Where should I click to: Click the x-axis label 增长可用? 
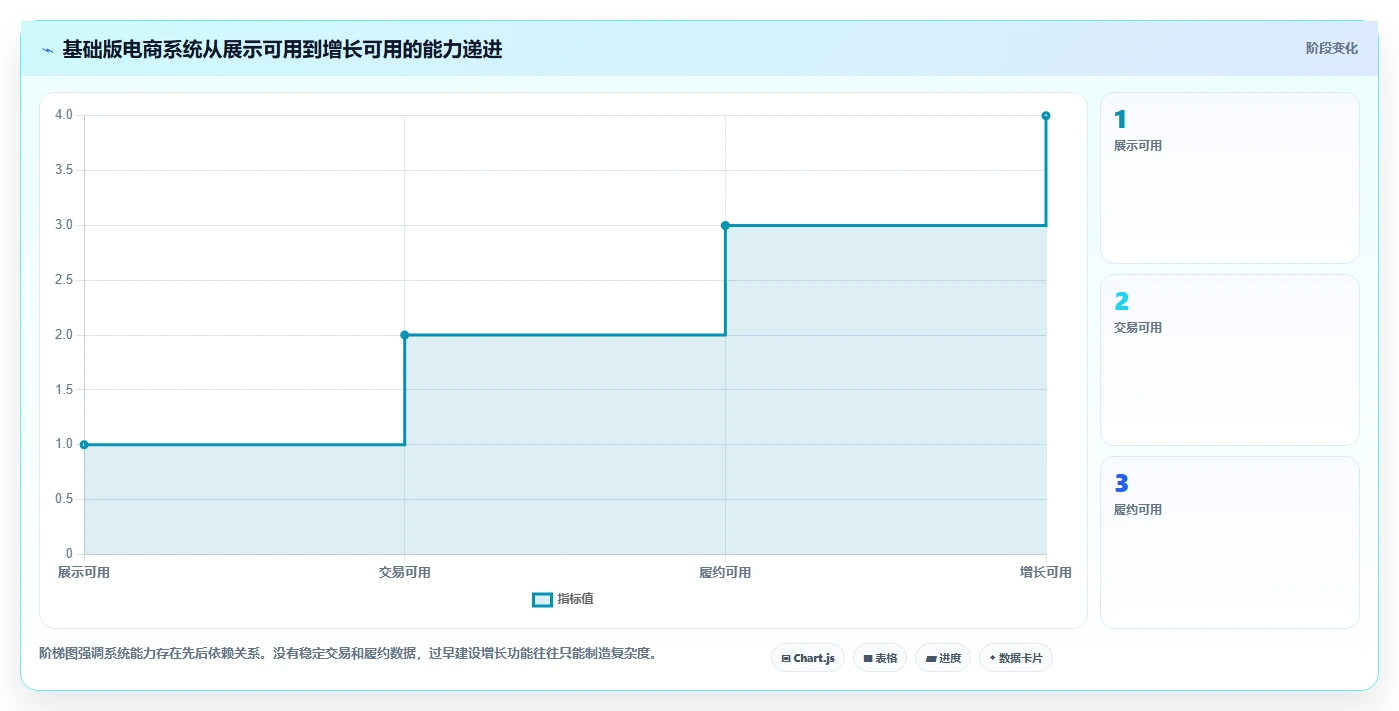[1046, 573]
